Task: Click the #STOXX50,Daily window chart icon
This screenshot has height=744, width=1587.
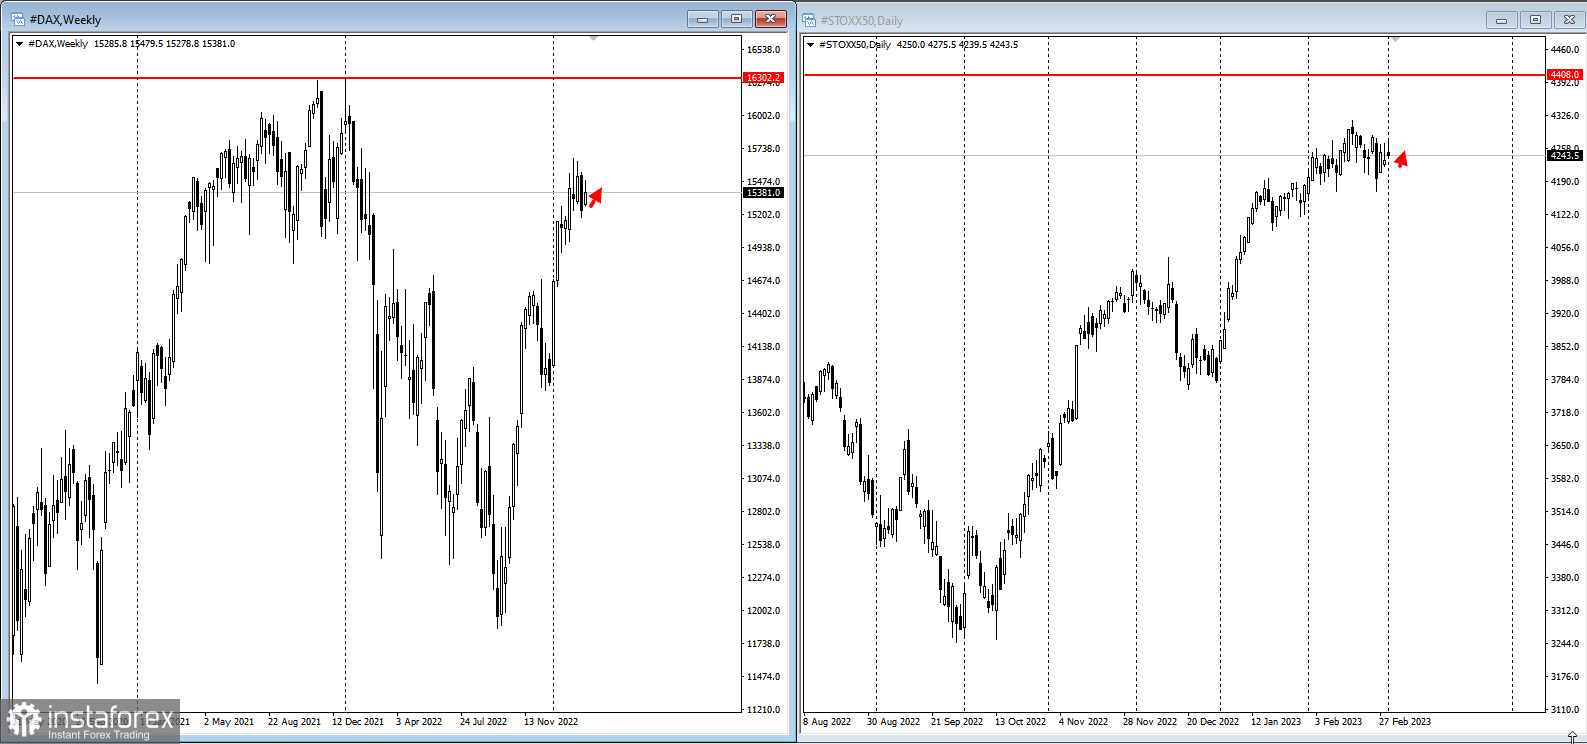Action: (x=809, y=20)
